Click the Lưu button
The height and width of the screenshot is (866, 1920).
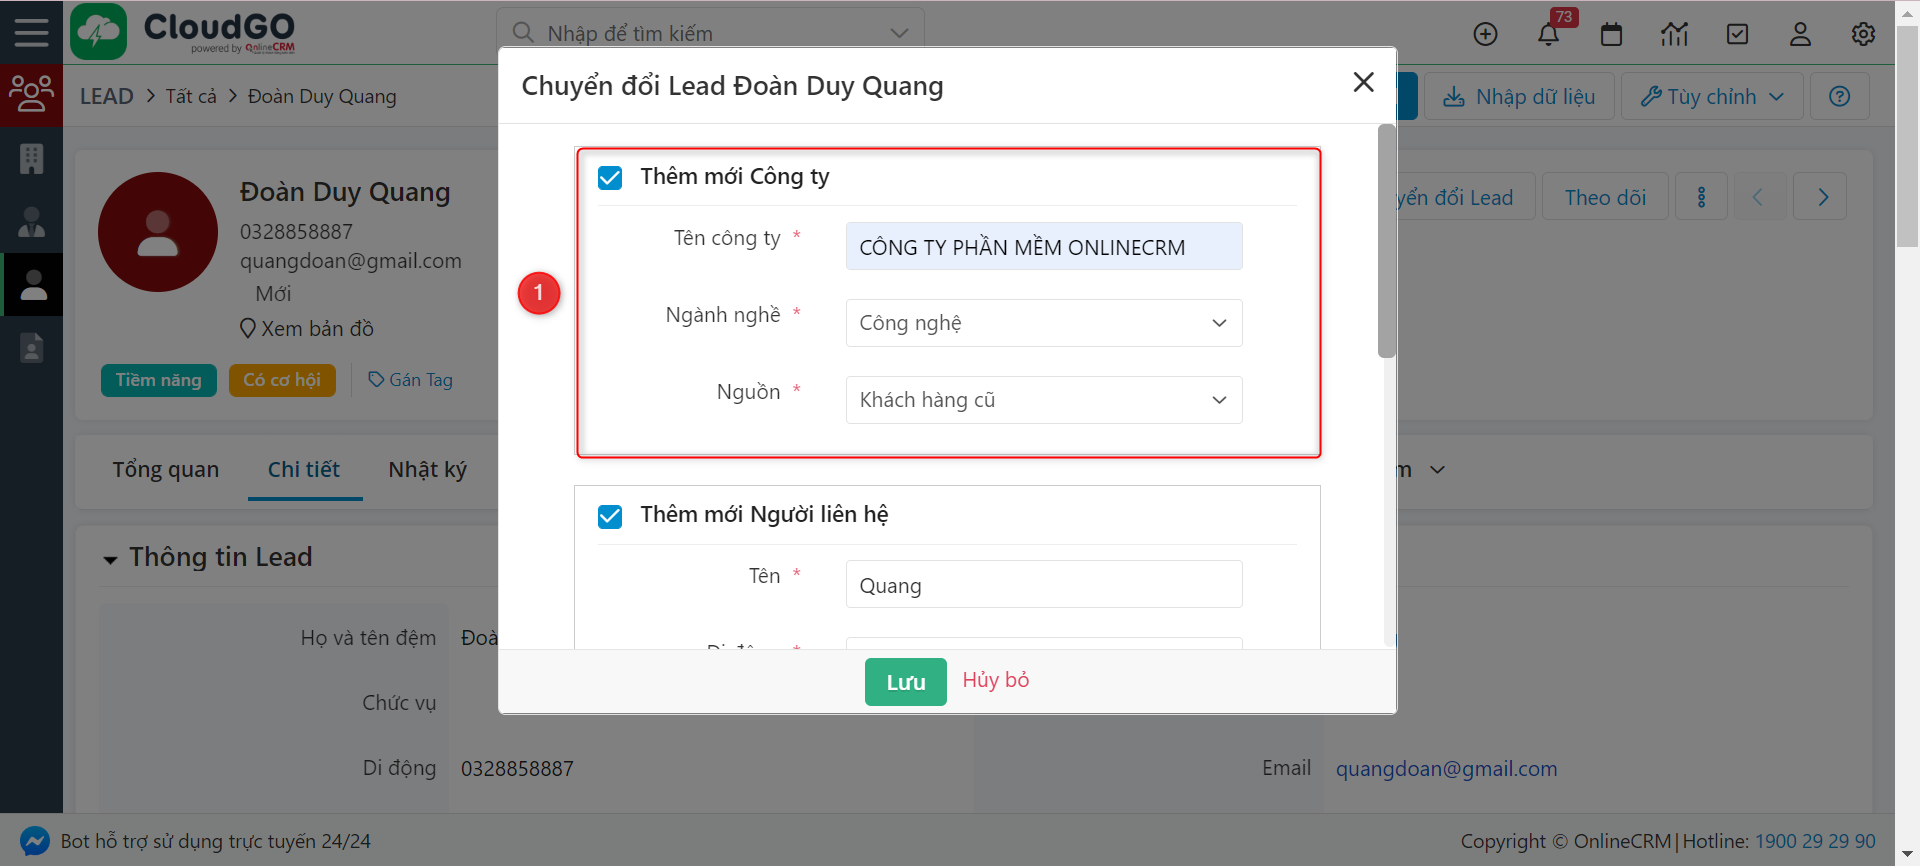905,682
